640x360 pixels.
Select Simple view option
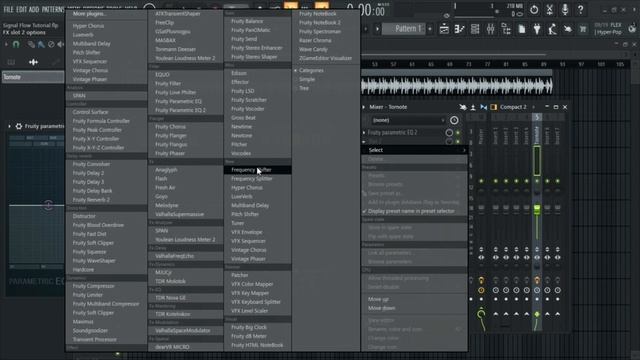point(307,79)
